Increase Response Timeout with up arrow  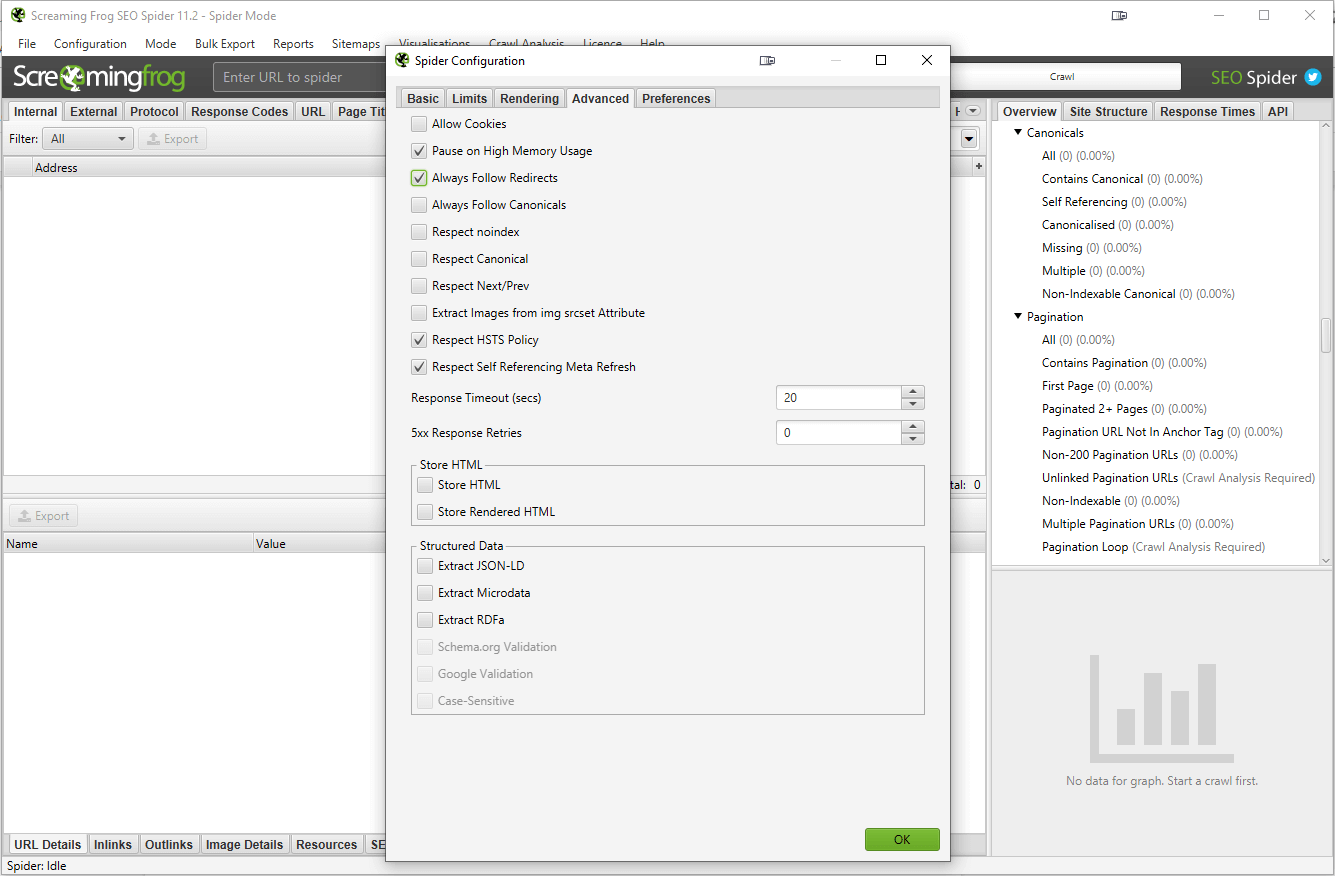pos(913,392)
